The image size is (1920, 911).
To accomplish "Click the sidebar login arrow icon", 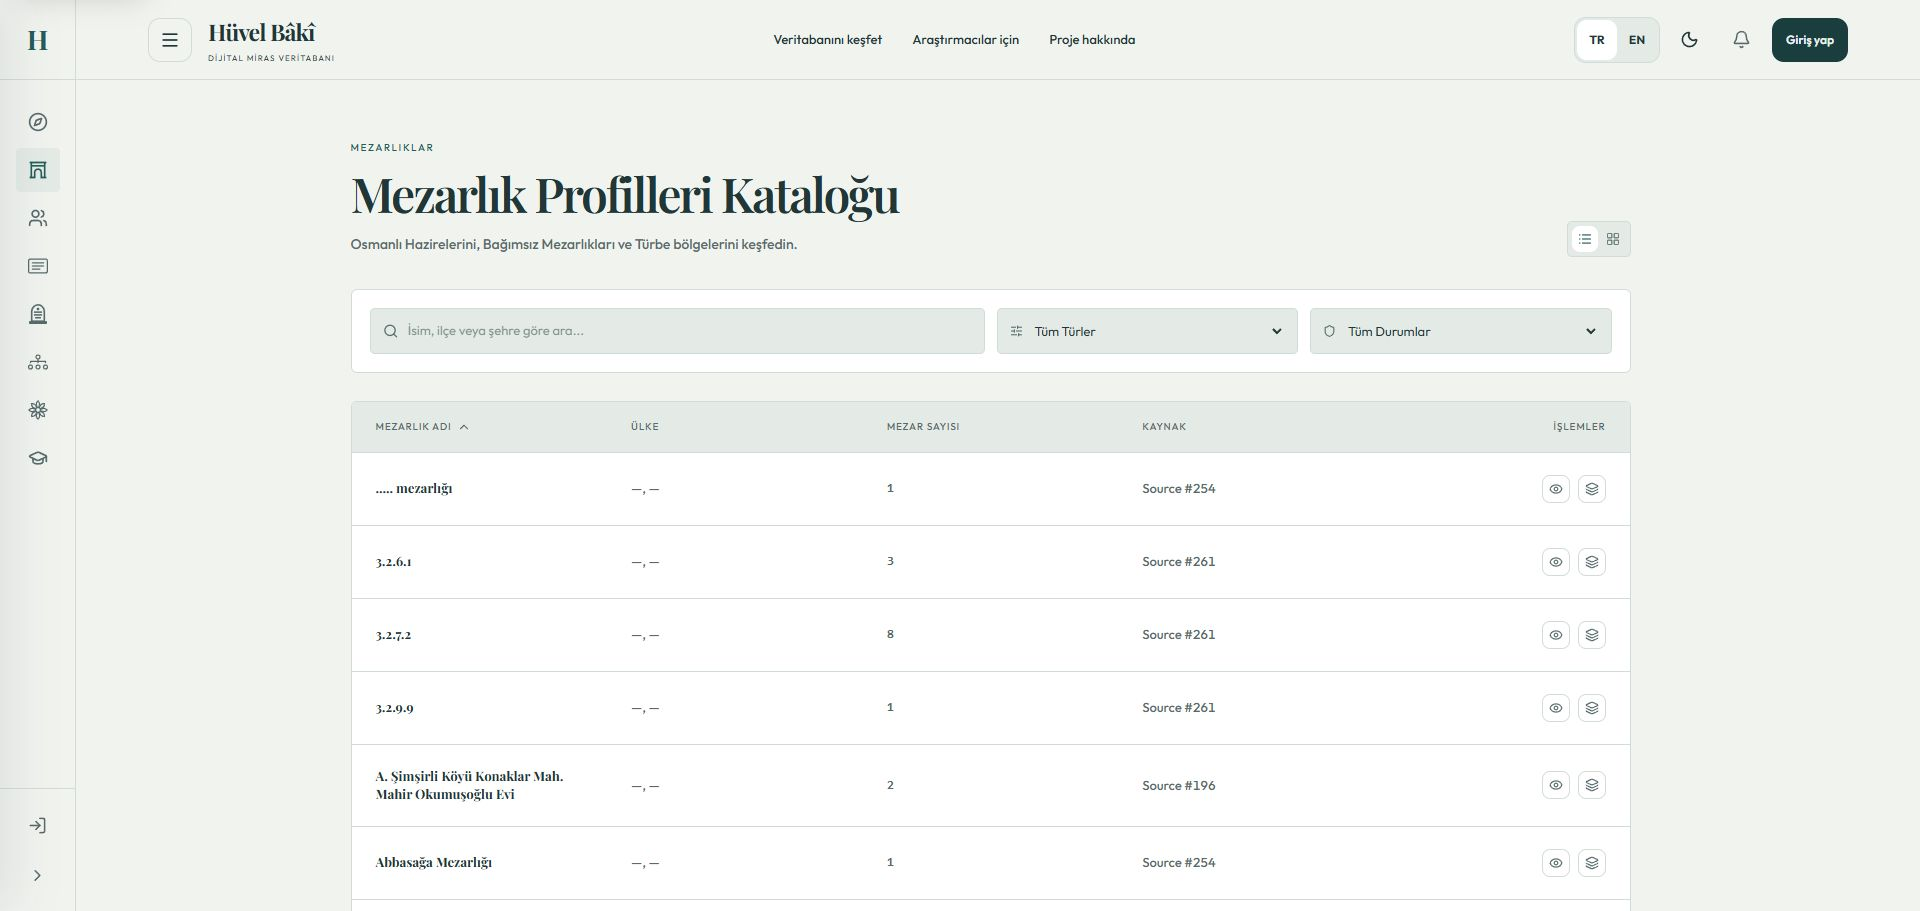I will pos(38,826).
